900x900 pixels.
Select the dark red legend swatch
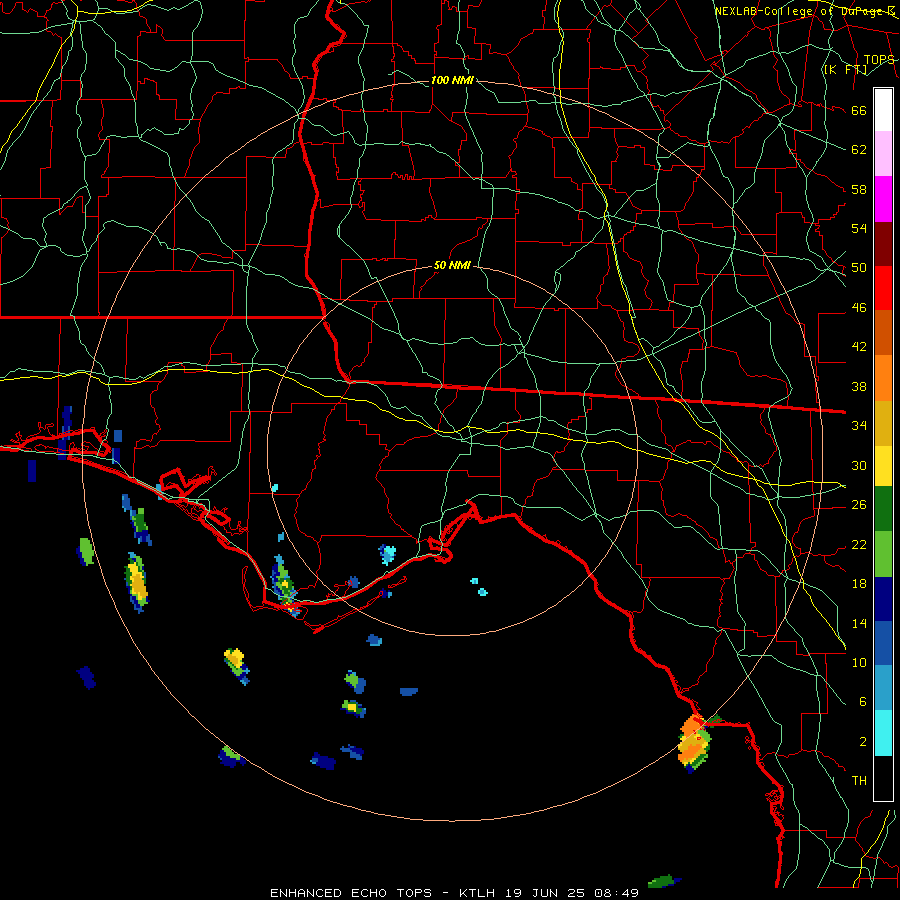pos(883,244)
